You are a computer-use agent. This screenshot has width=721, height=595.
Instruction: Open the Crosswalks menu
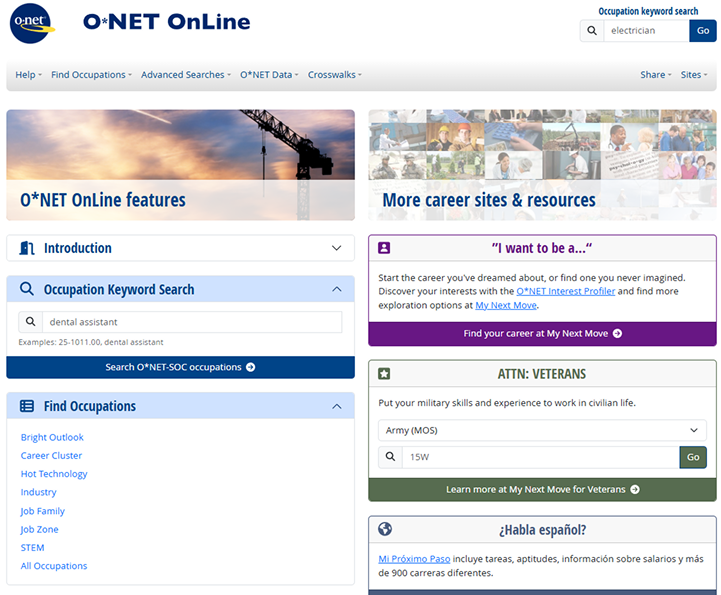(x=335, y=74)
